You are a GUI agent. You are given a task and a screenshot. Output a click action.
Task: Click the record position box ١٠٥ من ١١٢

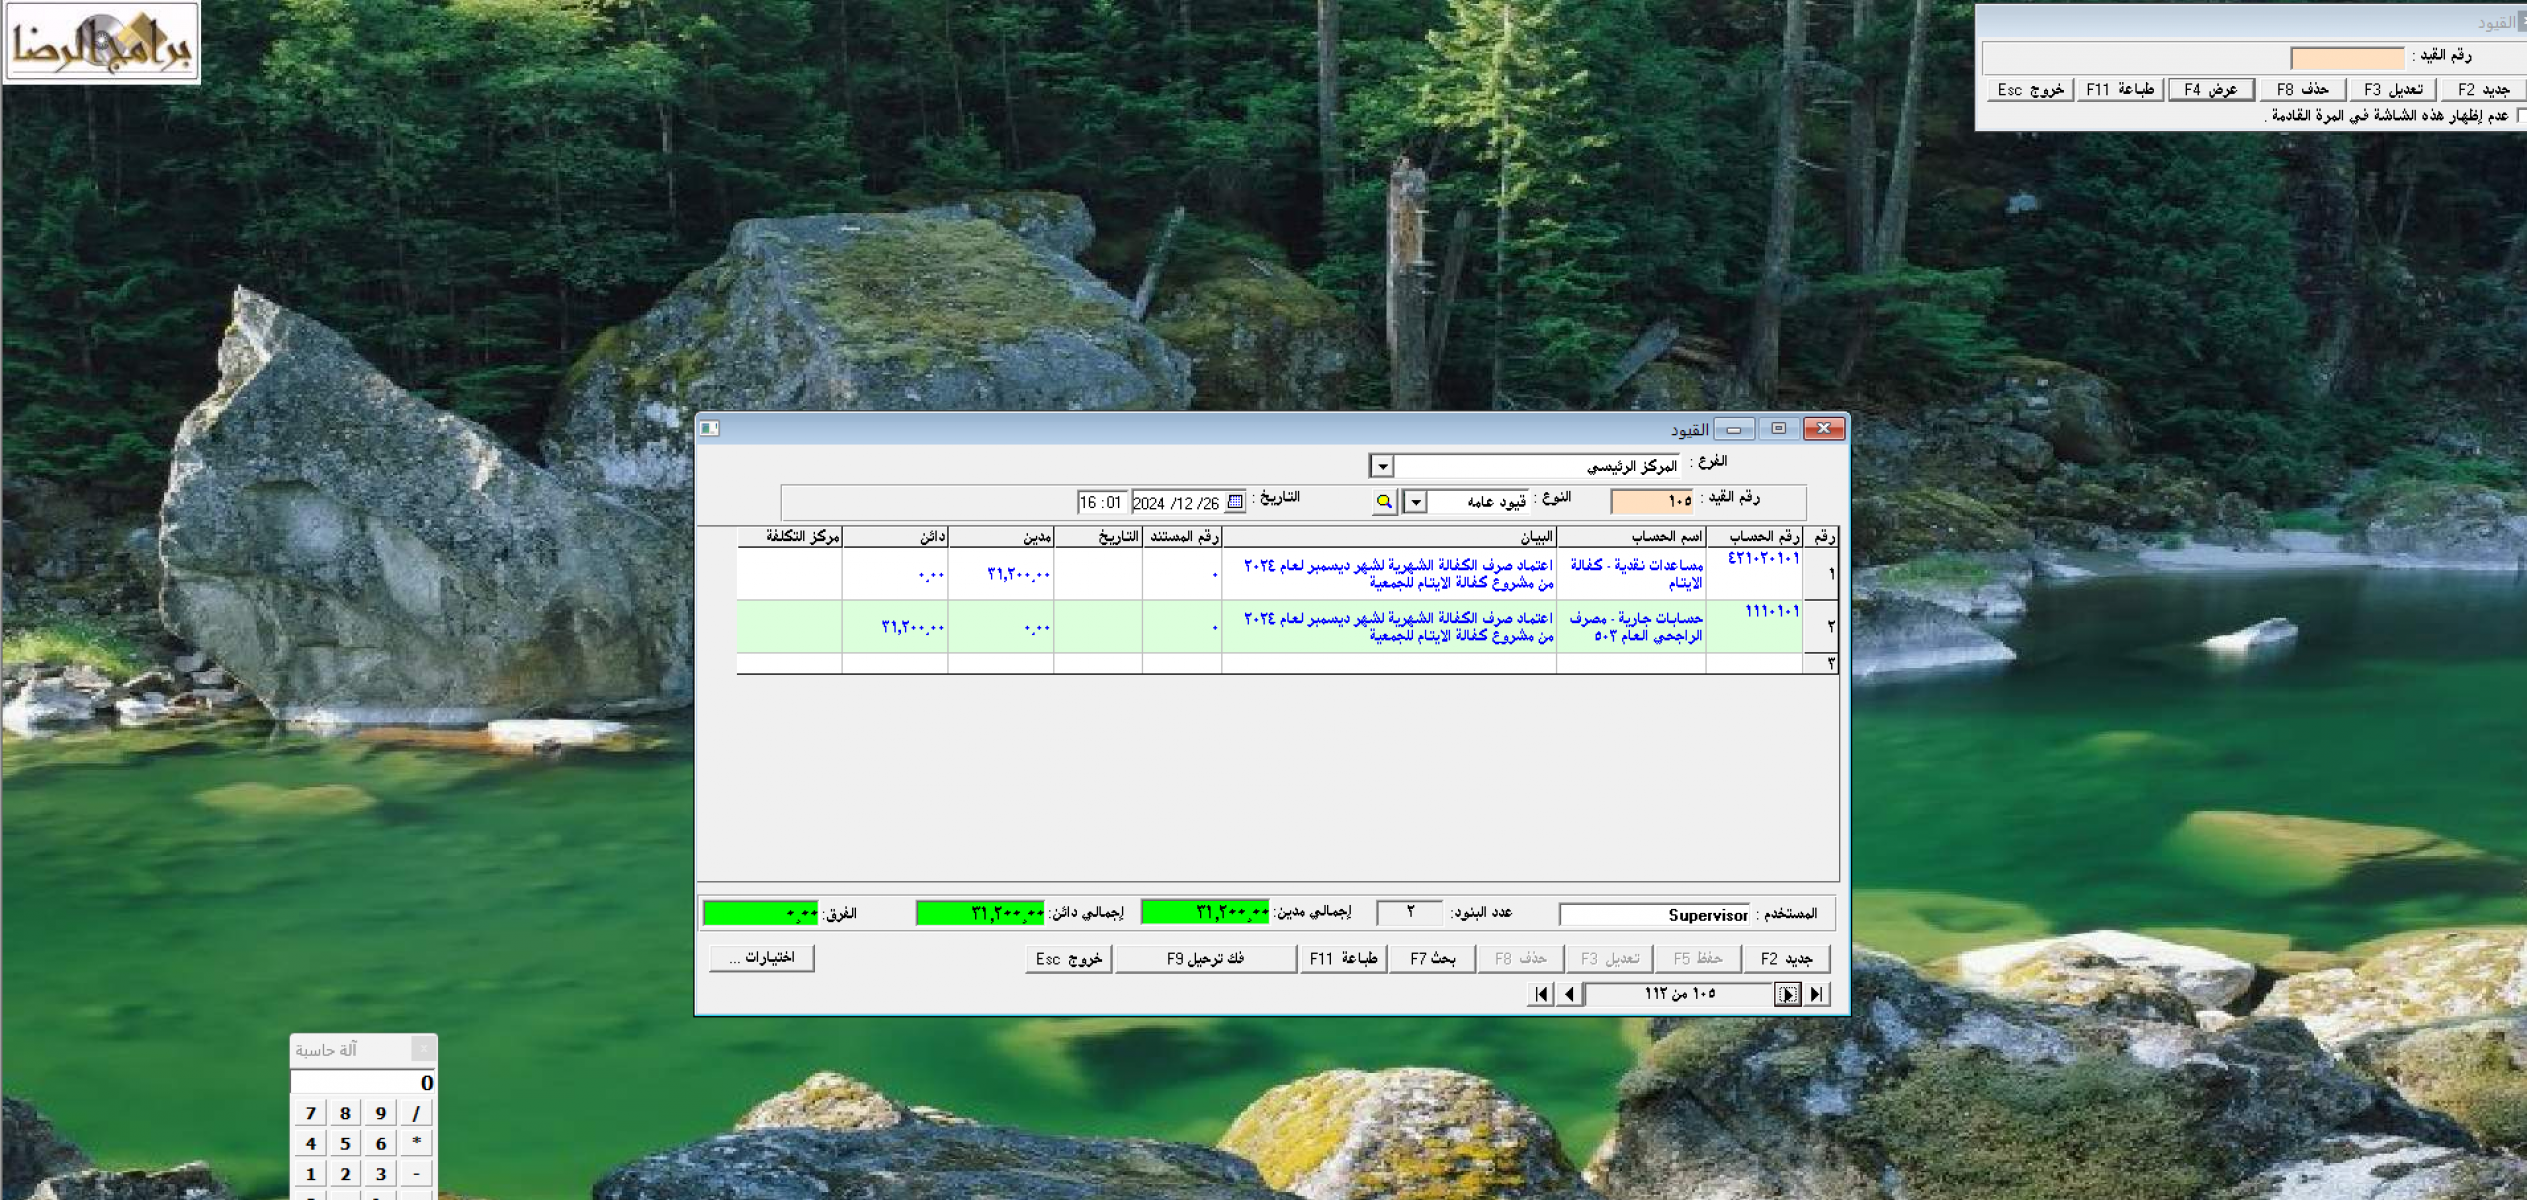[1679, 994]
